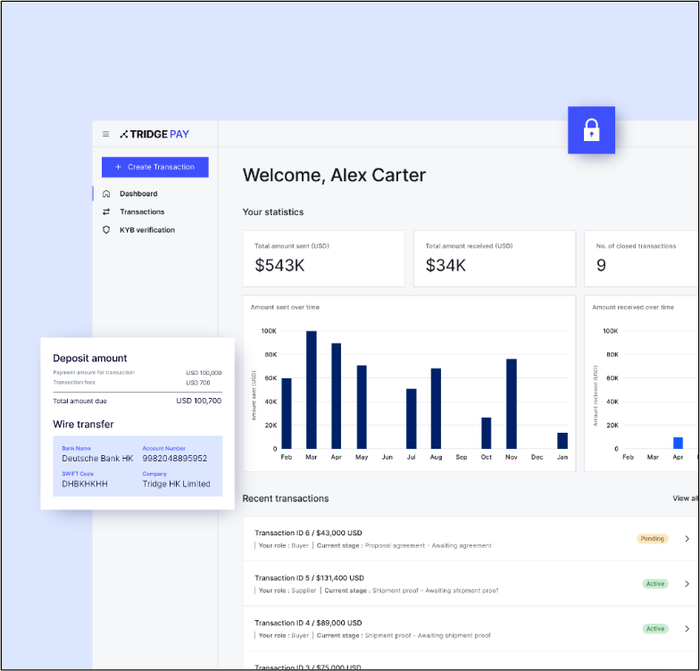
Task: Click the Pending status badge
Action: click(x=652, y=539)
